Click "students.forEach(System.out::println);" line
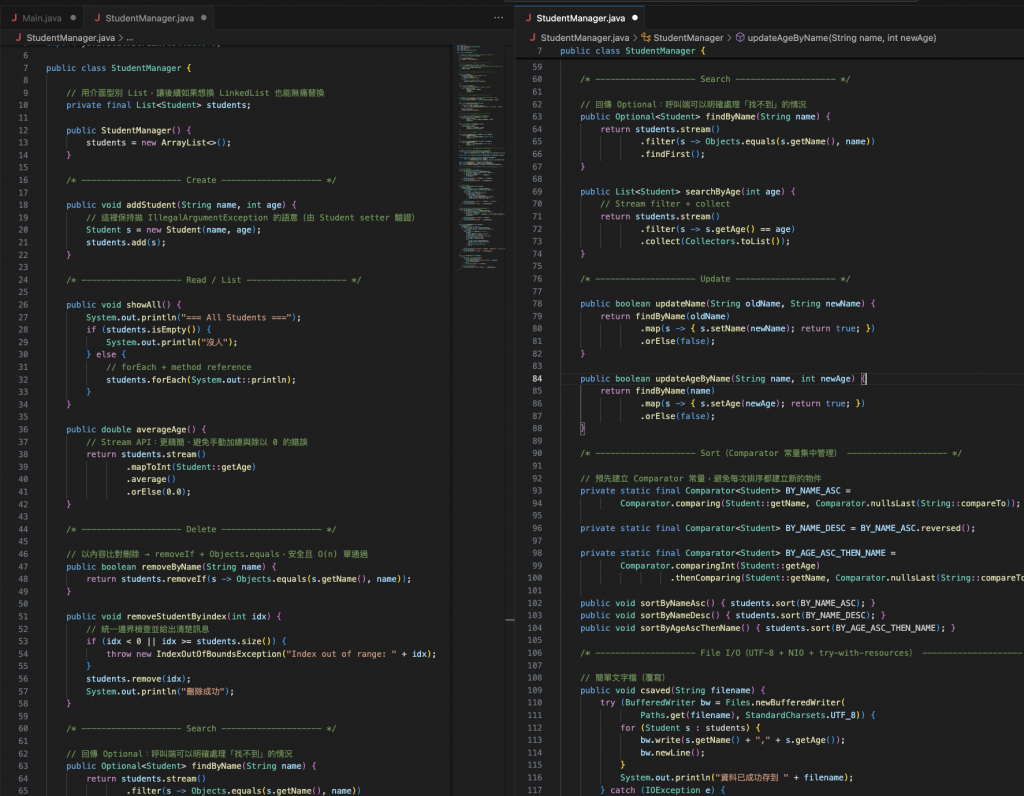1024x796 pixels. [x=200, y=380]
